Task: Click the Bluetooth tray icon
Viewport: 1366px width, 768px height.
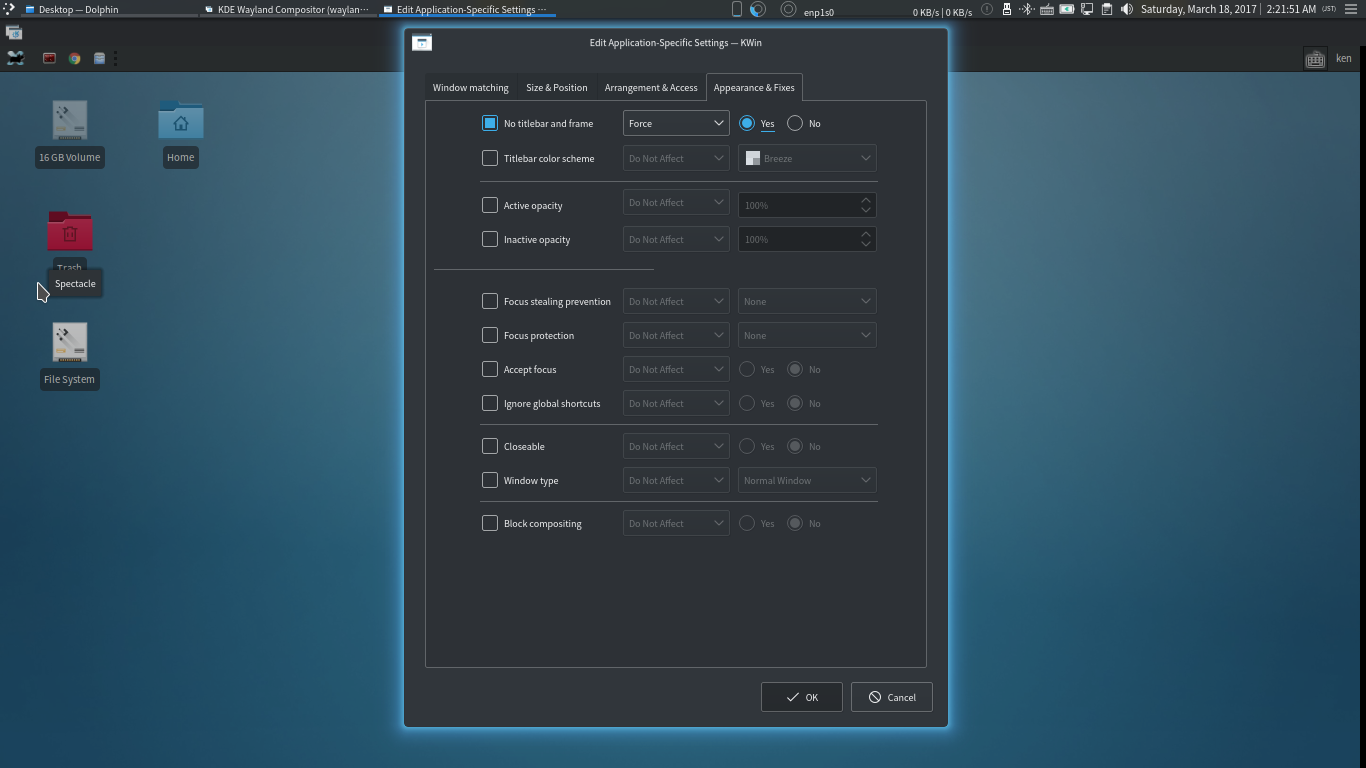Action: tap(1027, 9)
